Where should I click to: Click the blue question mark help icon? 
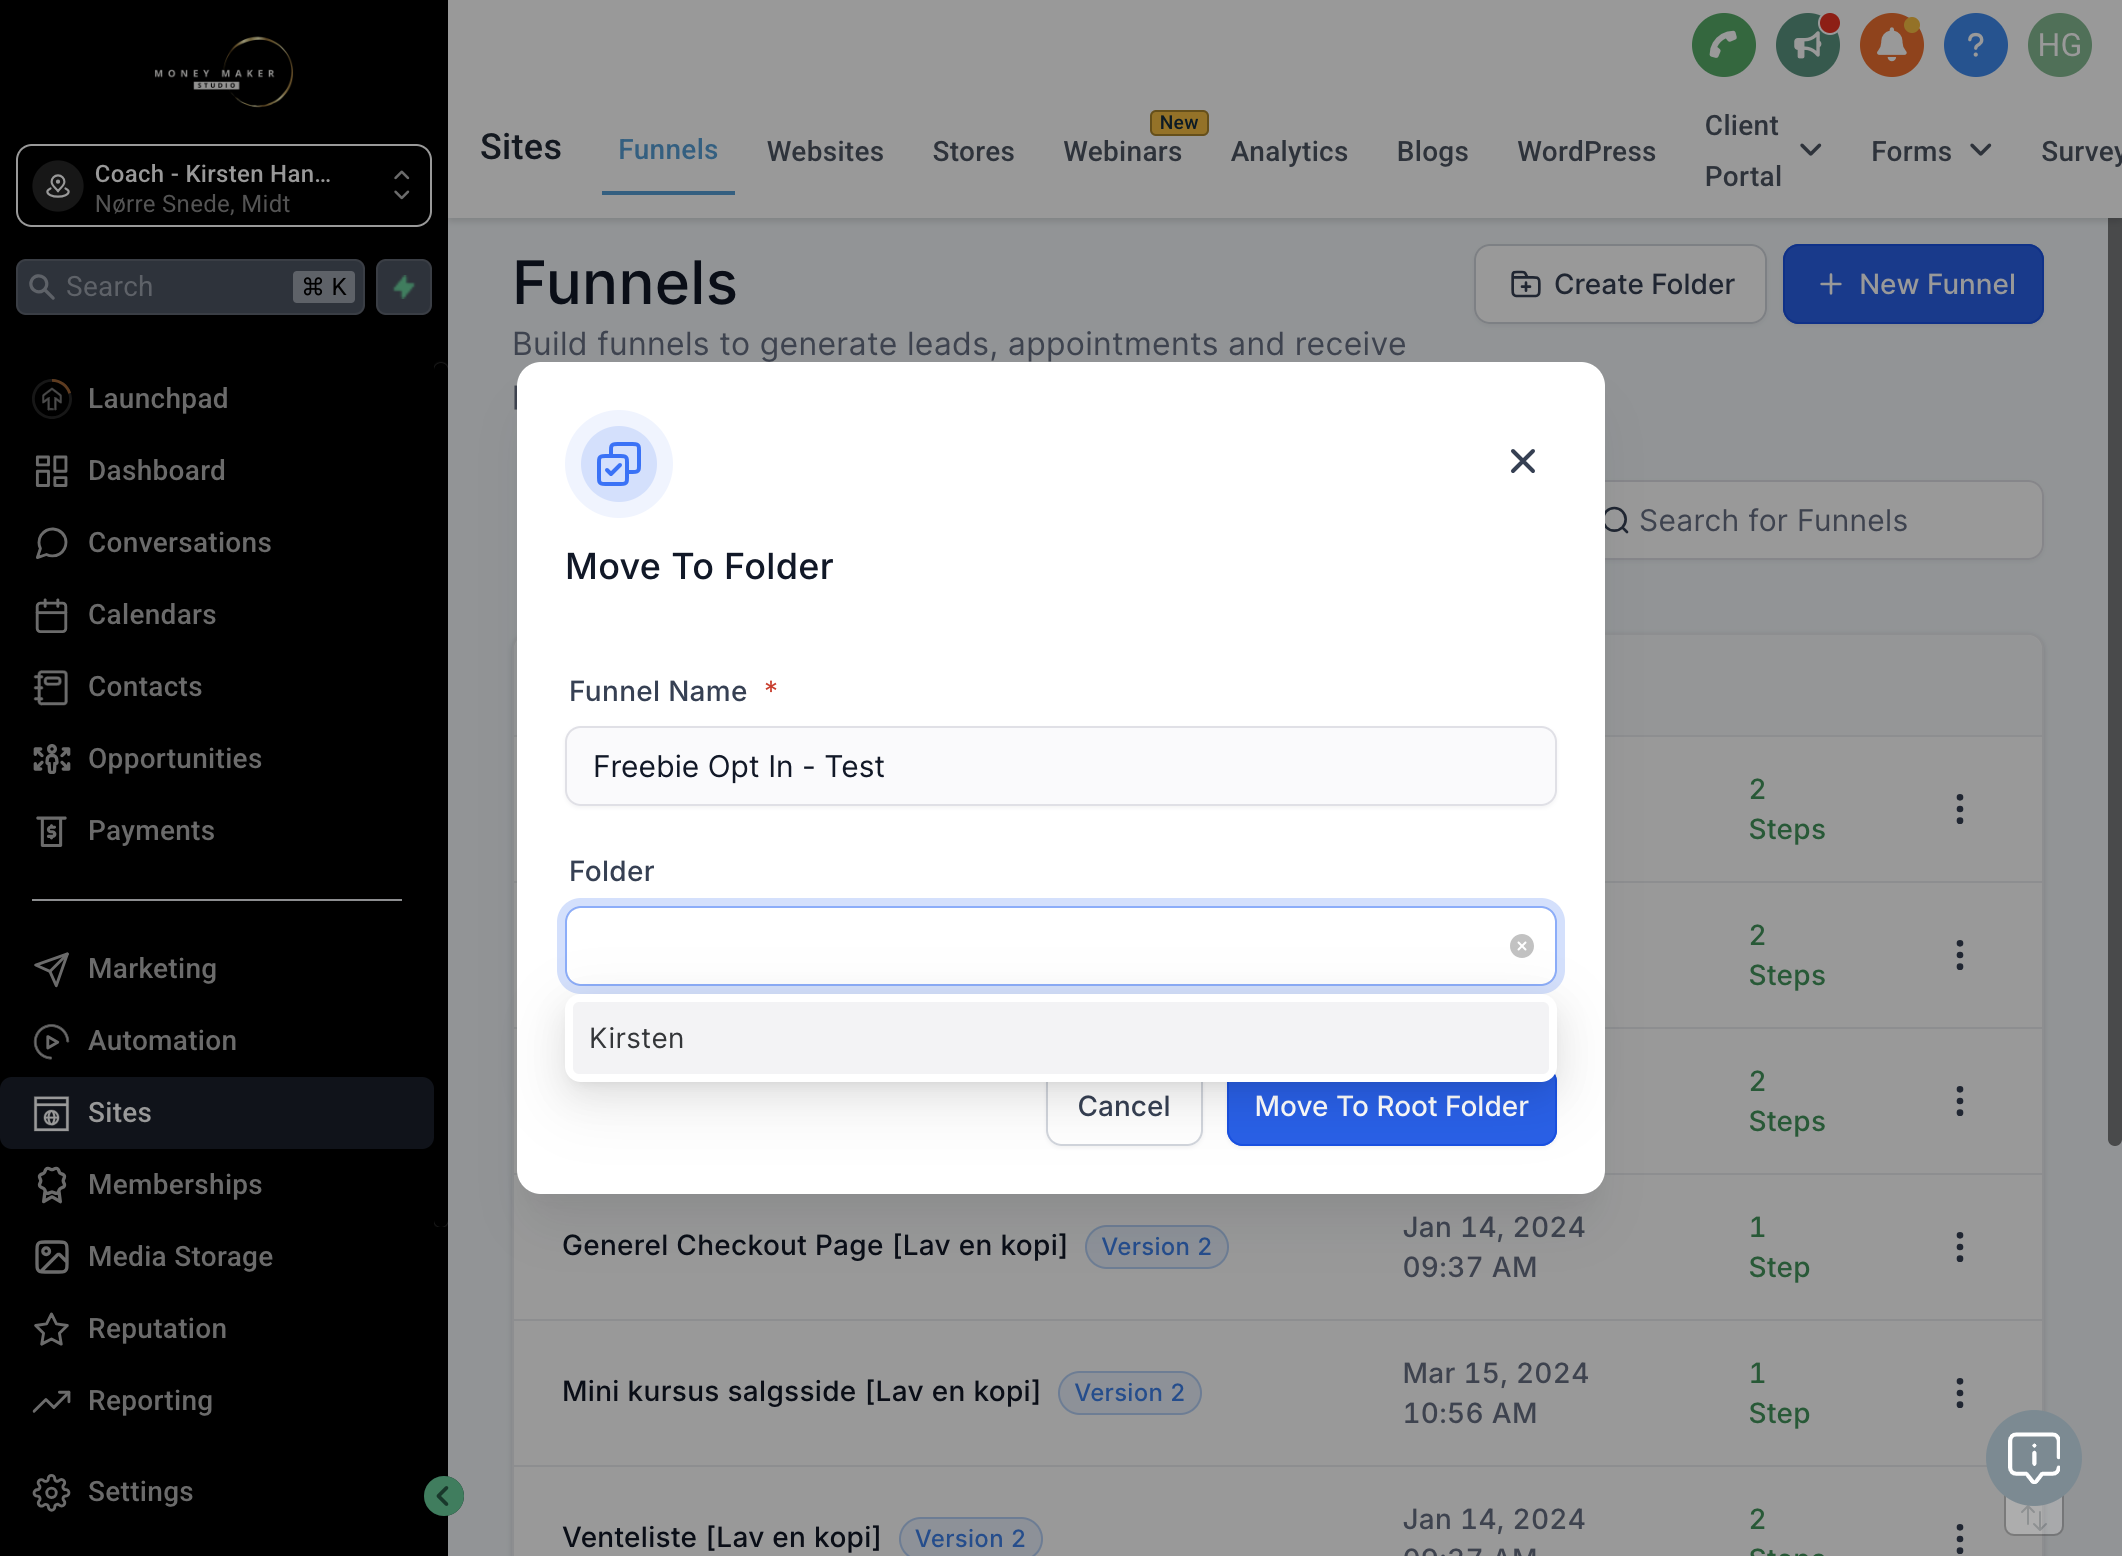[x=1975, y=45]
